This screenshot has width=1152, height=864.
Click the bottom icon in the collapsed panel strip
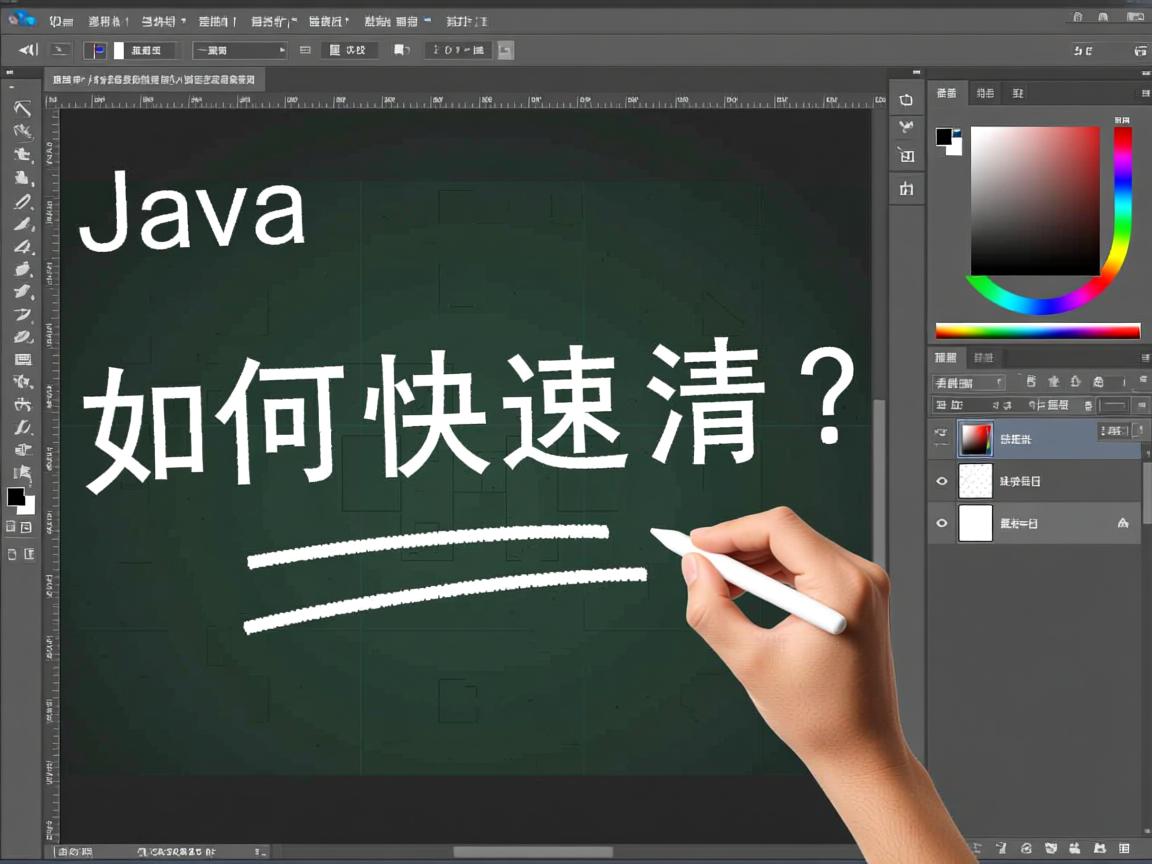point(906,188)
